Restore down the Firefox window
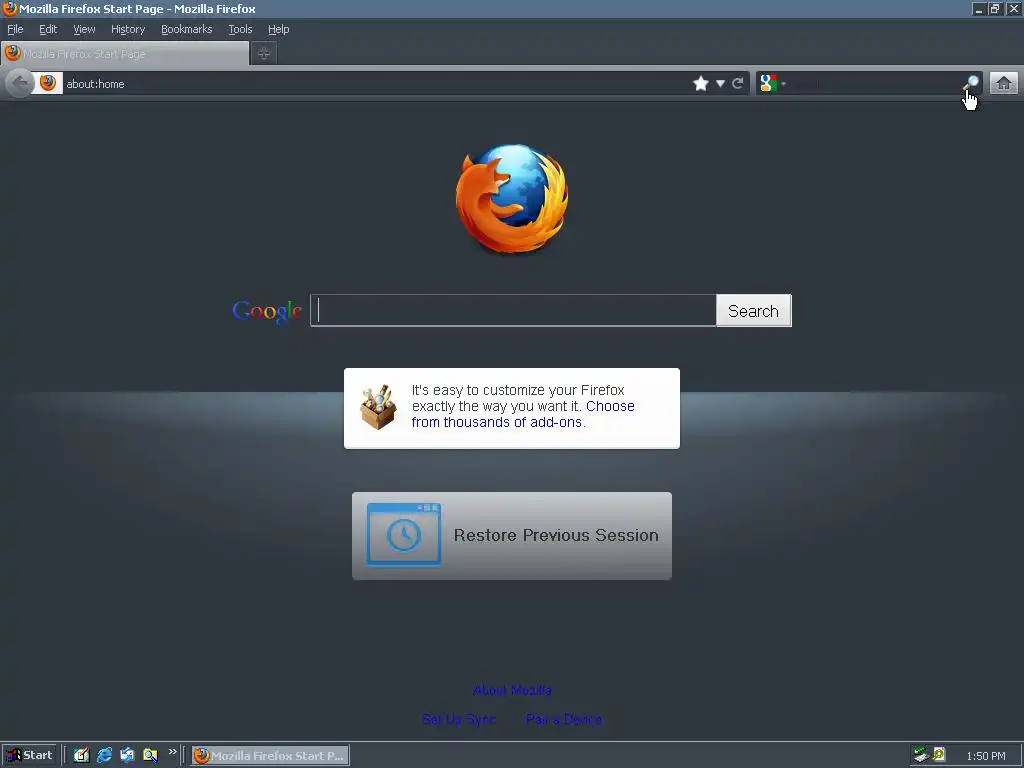Image resolution: width=1024 pixels, height=768 pixels. [995, 8]
